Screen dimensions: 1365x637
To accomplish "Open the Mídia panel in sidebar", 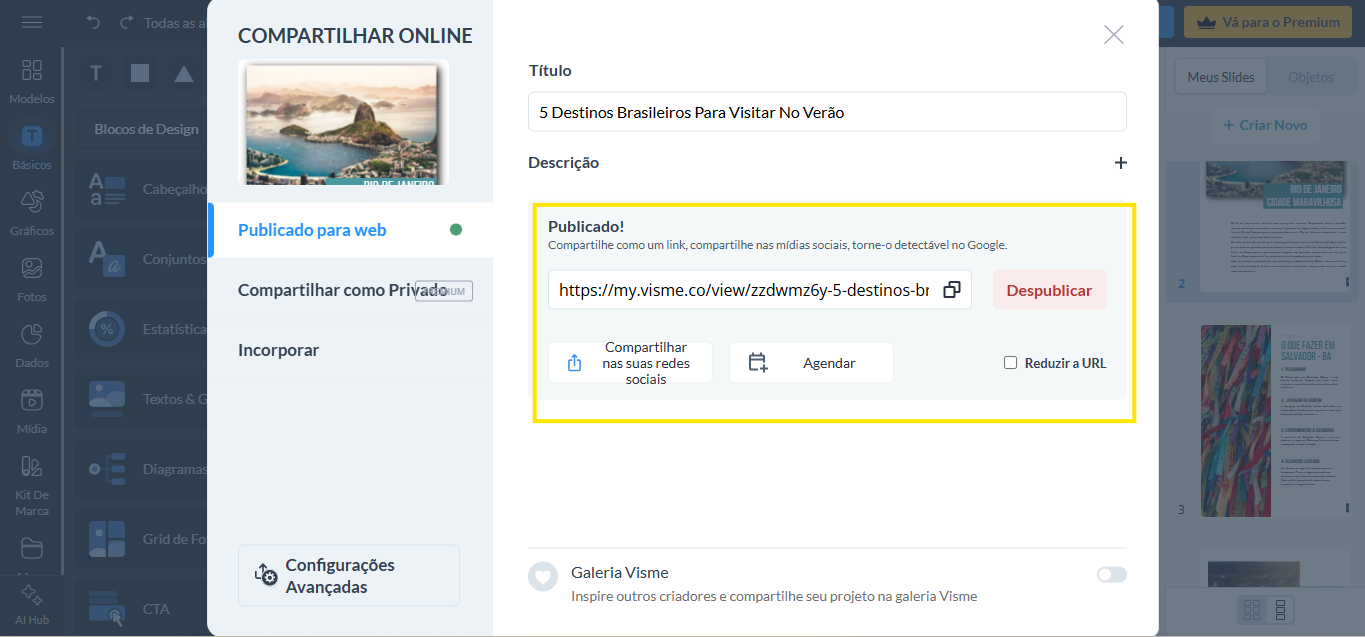I will 32,411.
